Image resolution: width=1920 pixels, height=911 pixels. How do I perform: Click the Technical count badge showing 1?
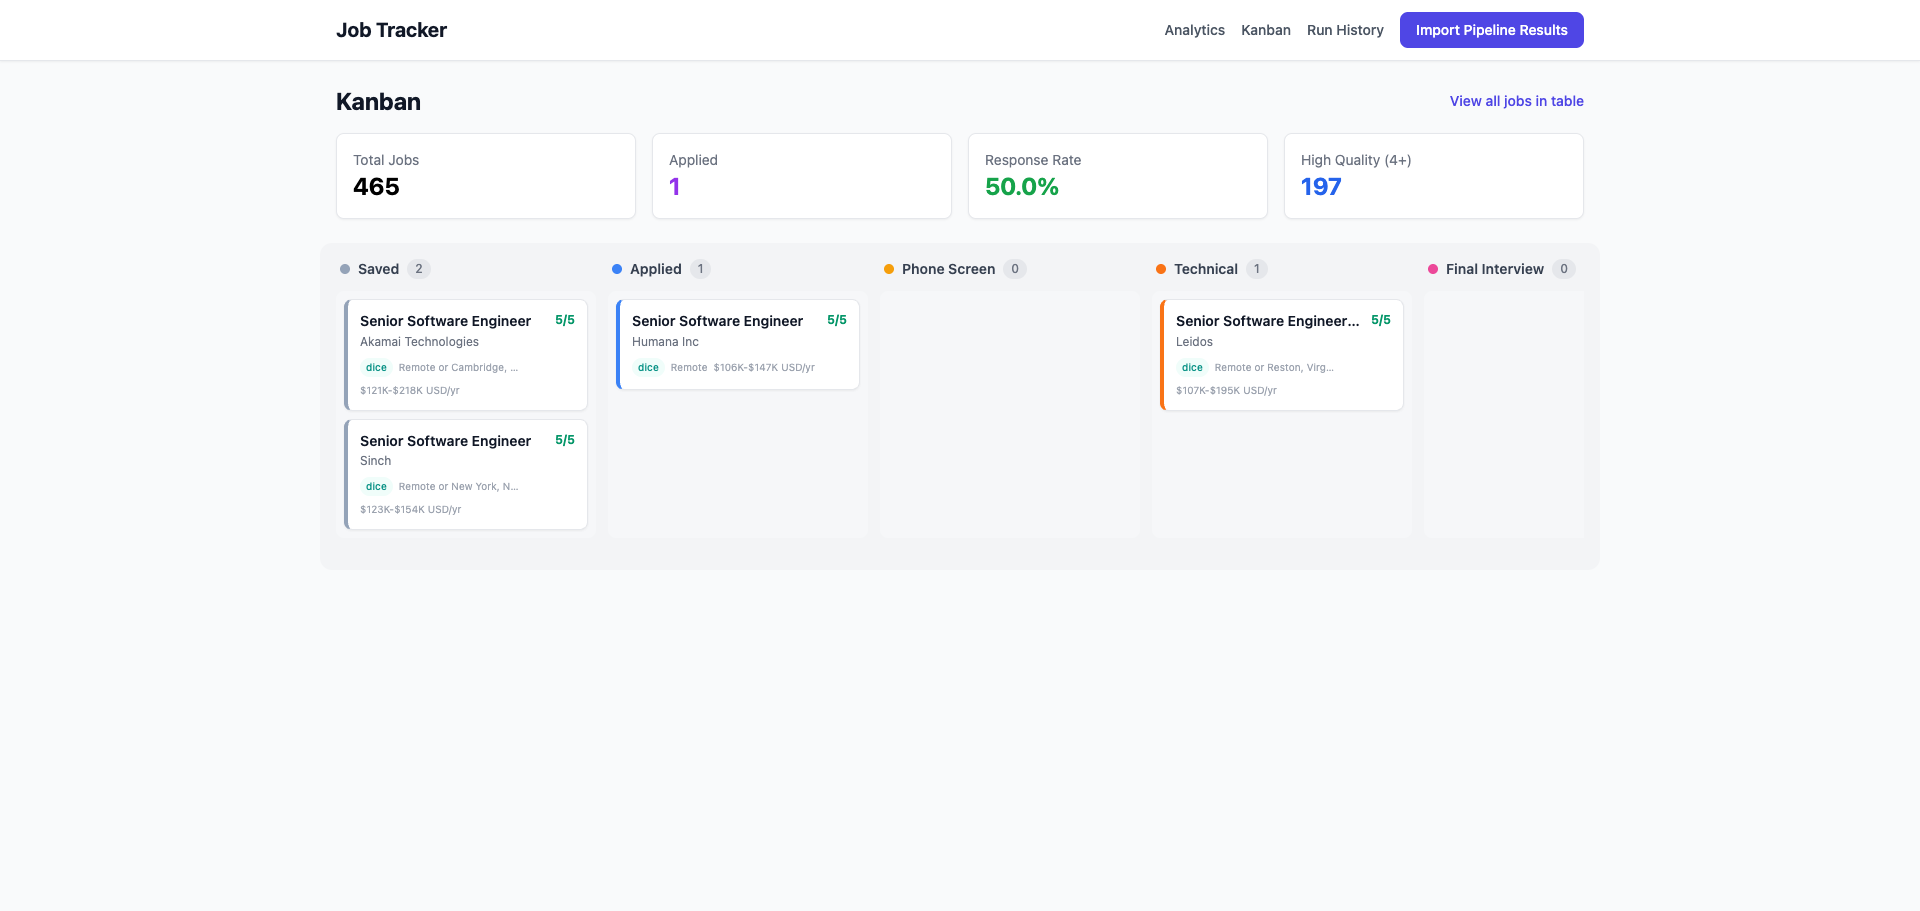click(x=1258, y=269)
